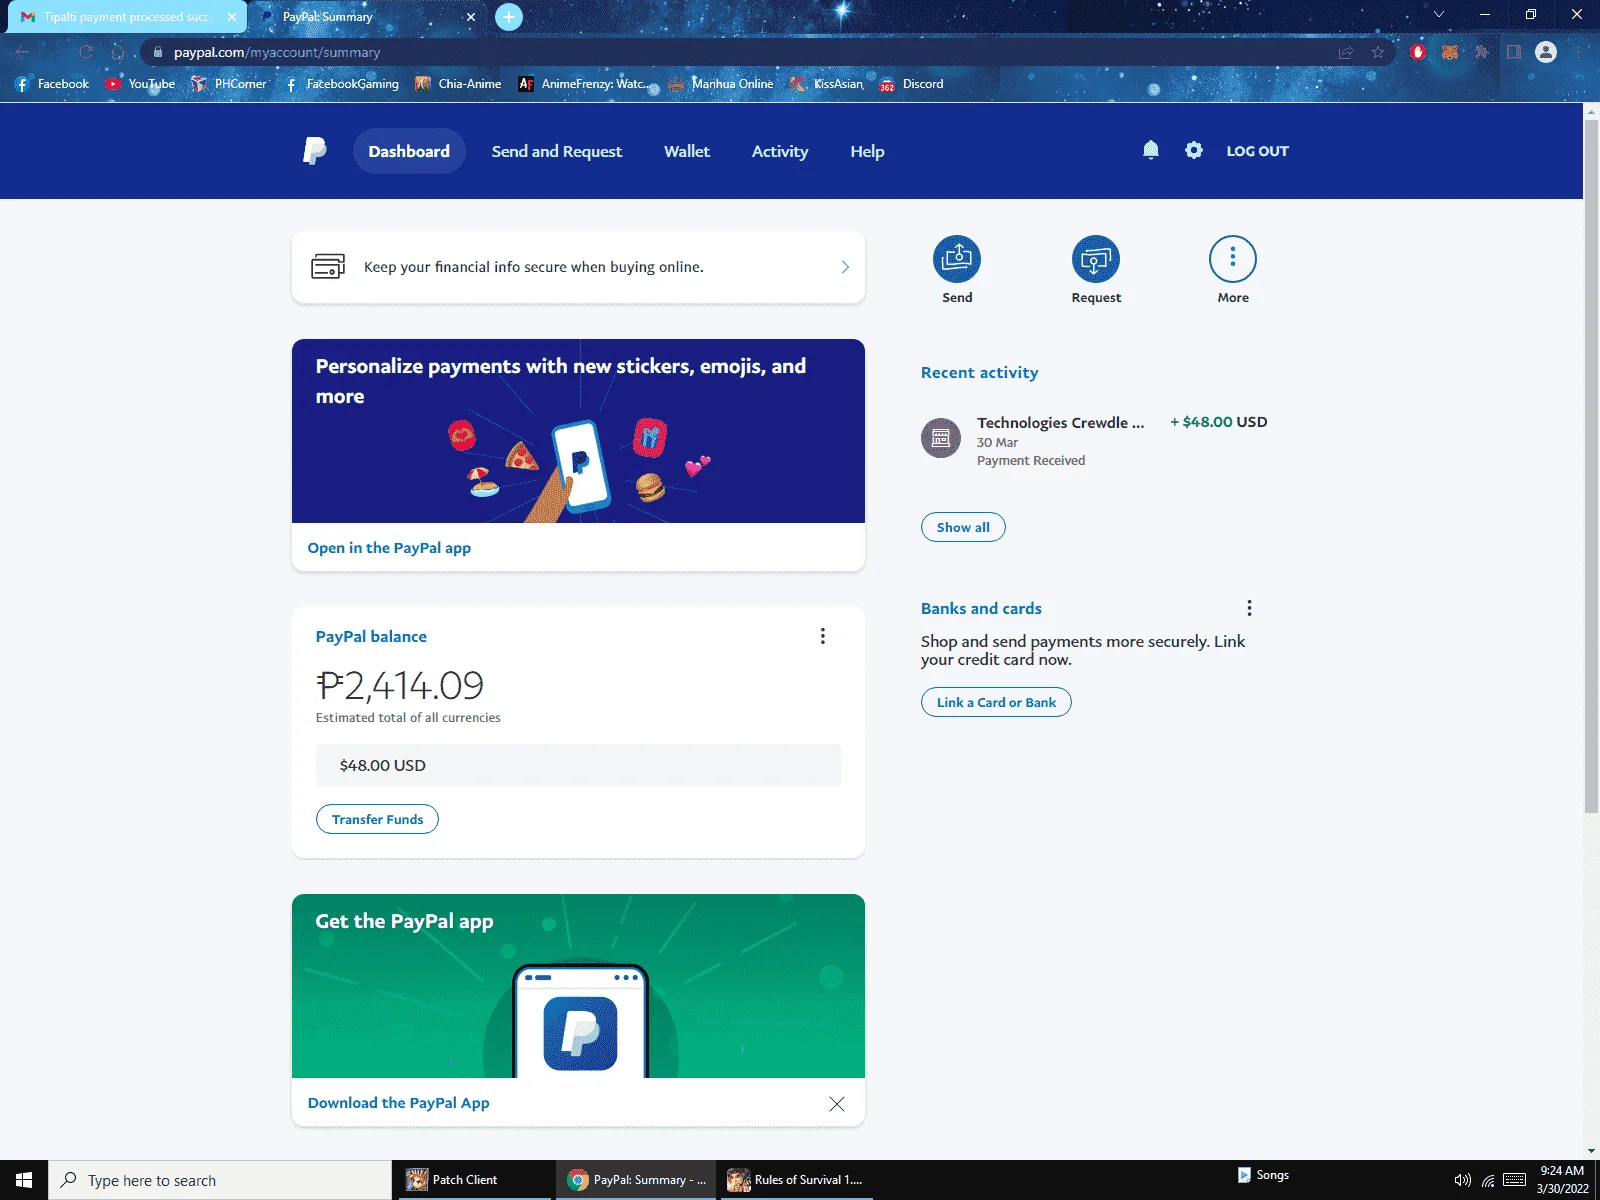Open the Facebook bookmark
This screenshot has width=1600, height=1200.
coord(52,84)
